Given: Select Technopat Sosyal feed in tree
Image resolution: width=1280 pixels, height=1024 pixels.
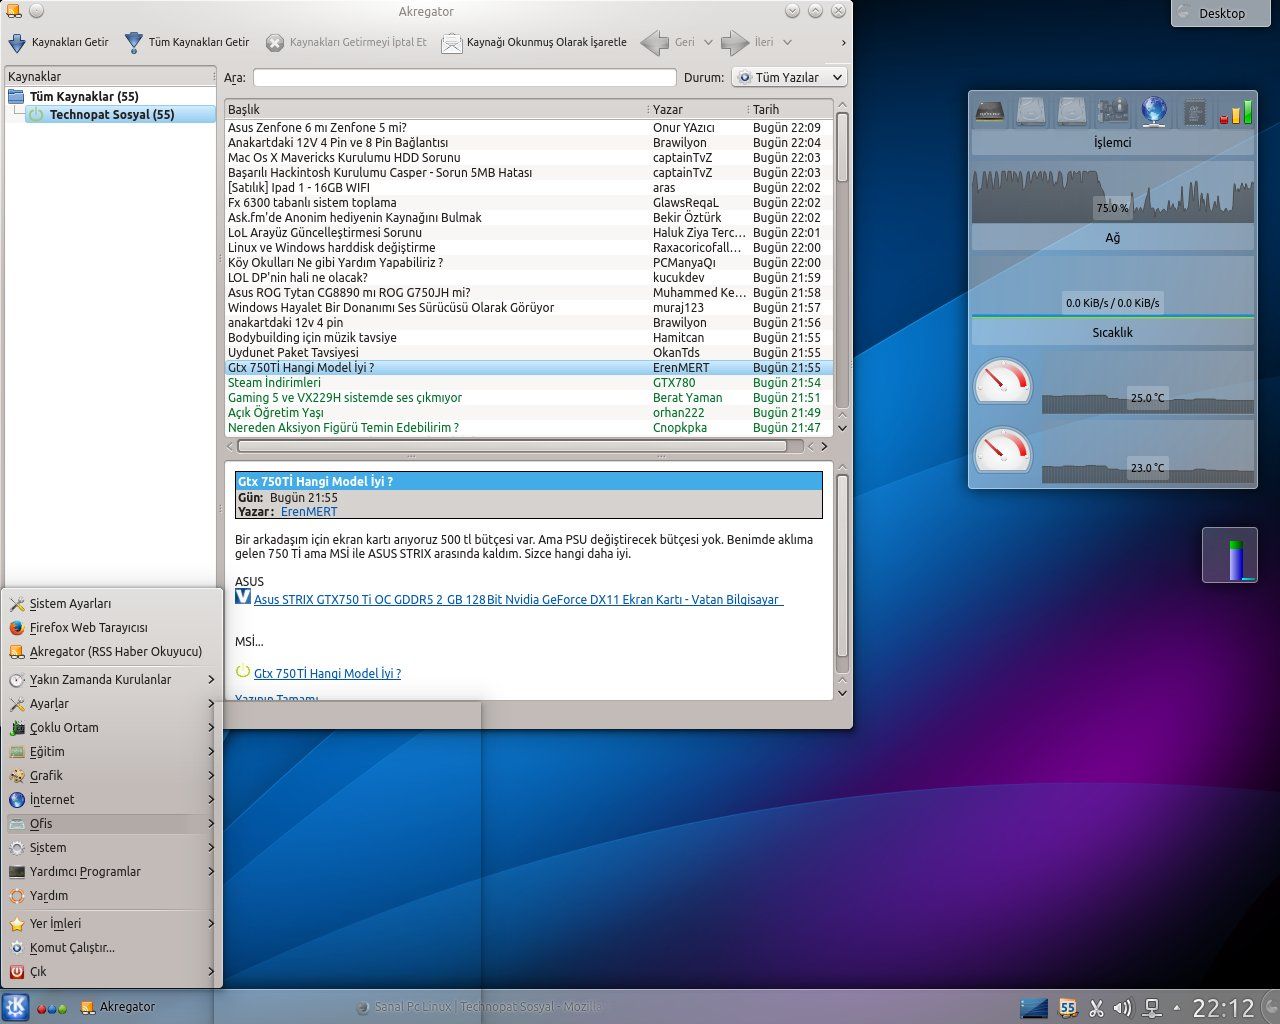Looking at the screenshot, I should 112,115.
